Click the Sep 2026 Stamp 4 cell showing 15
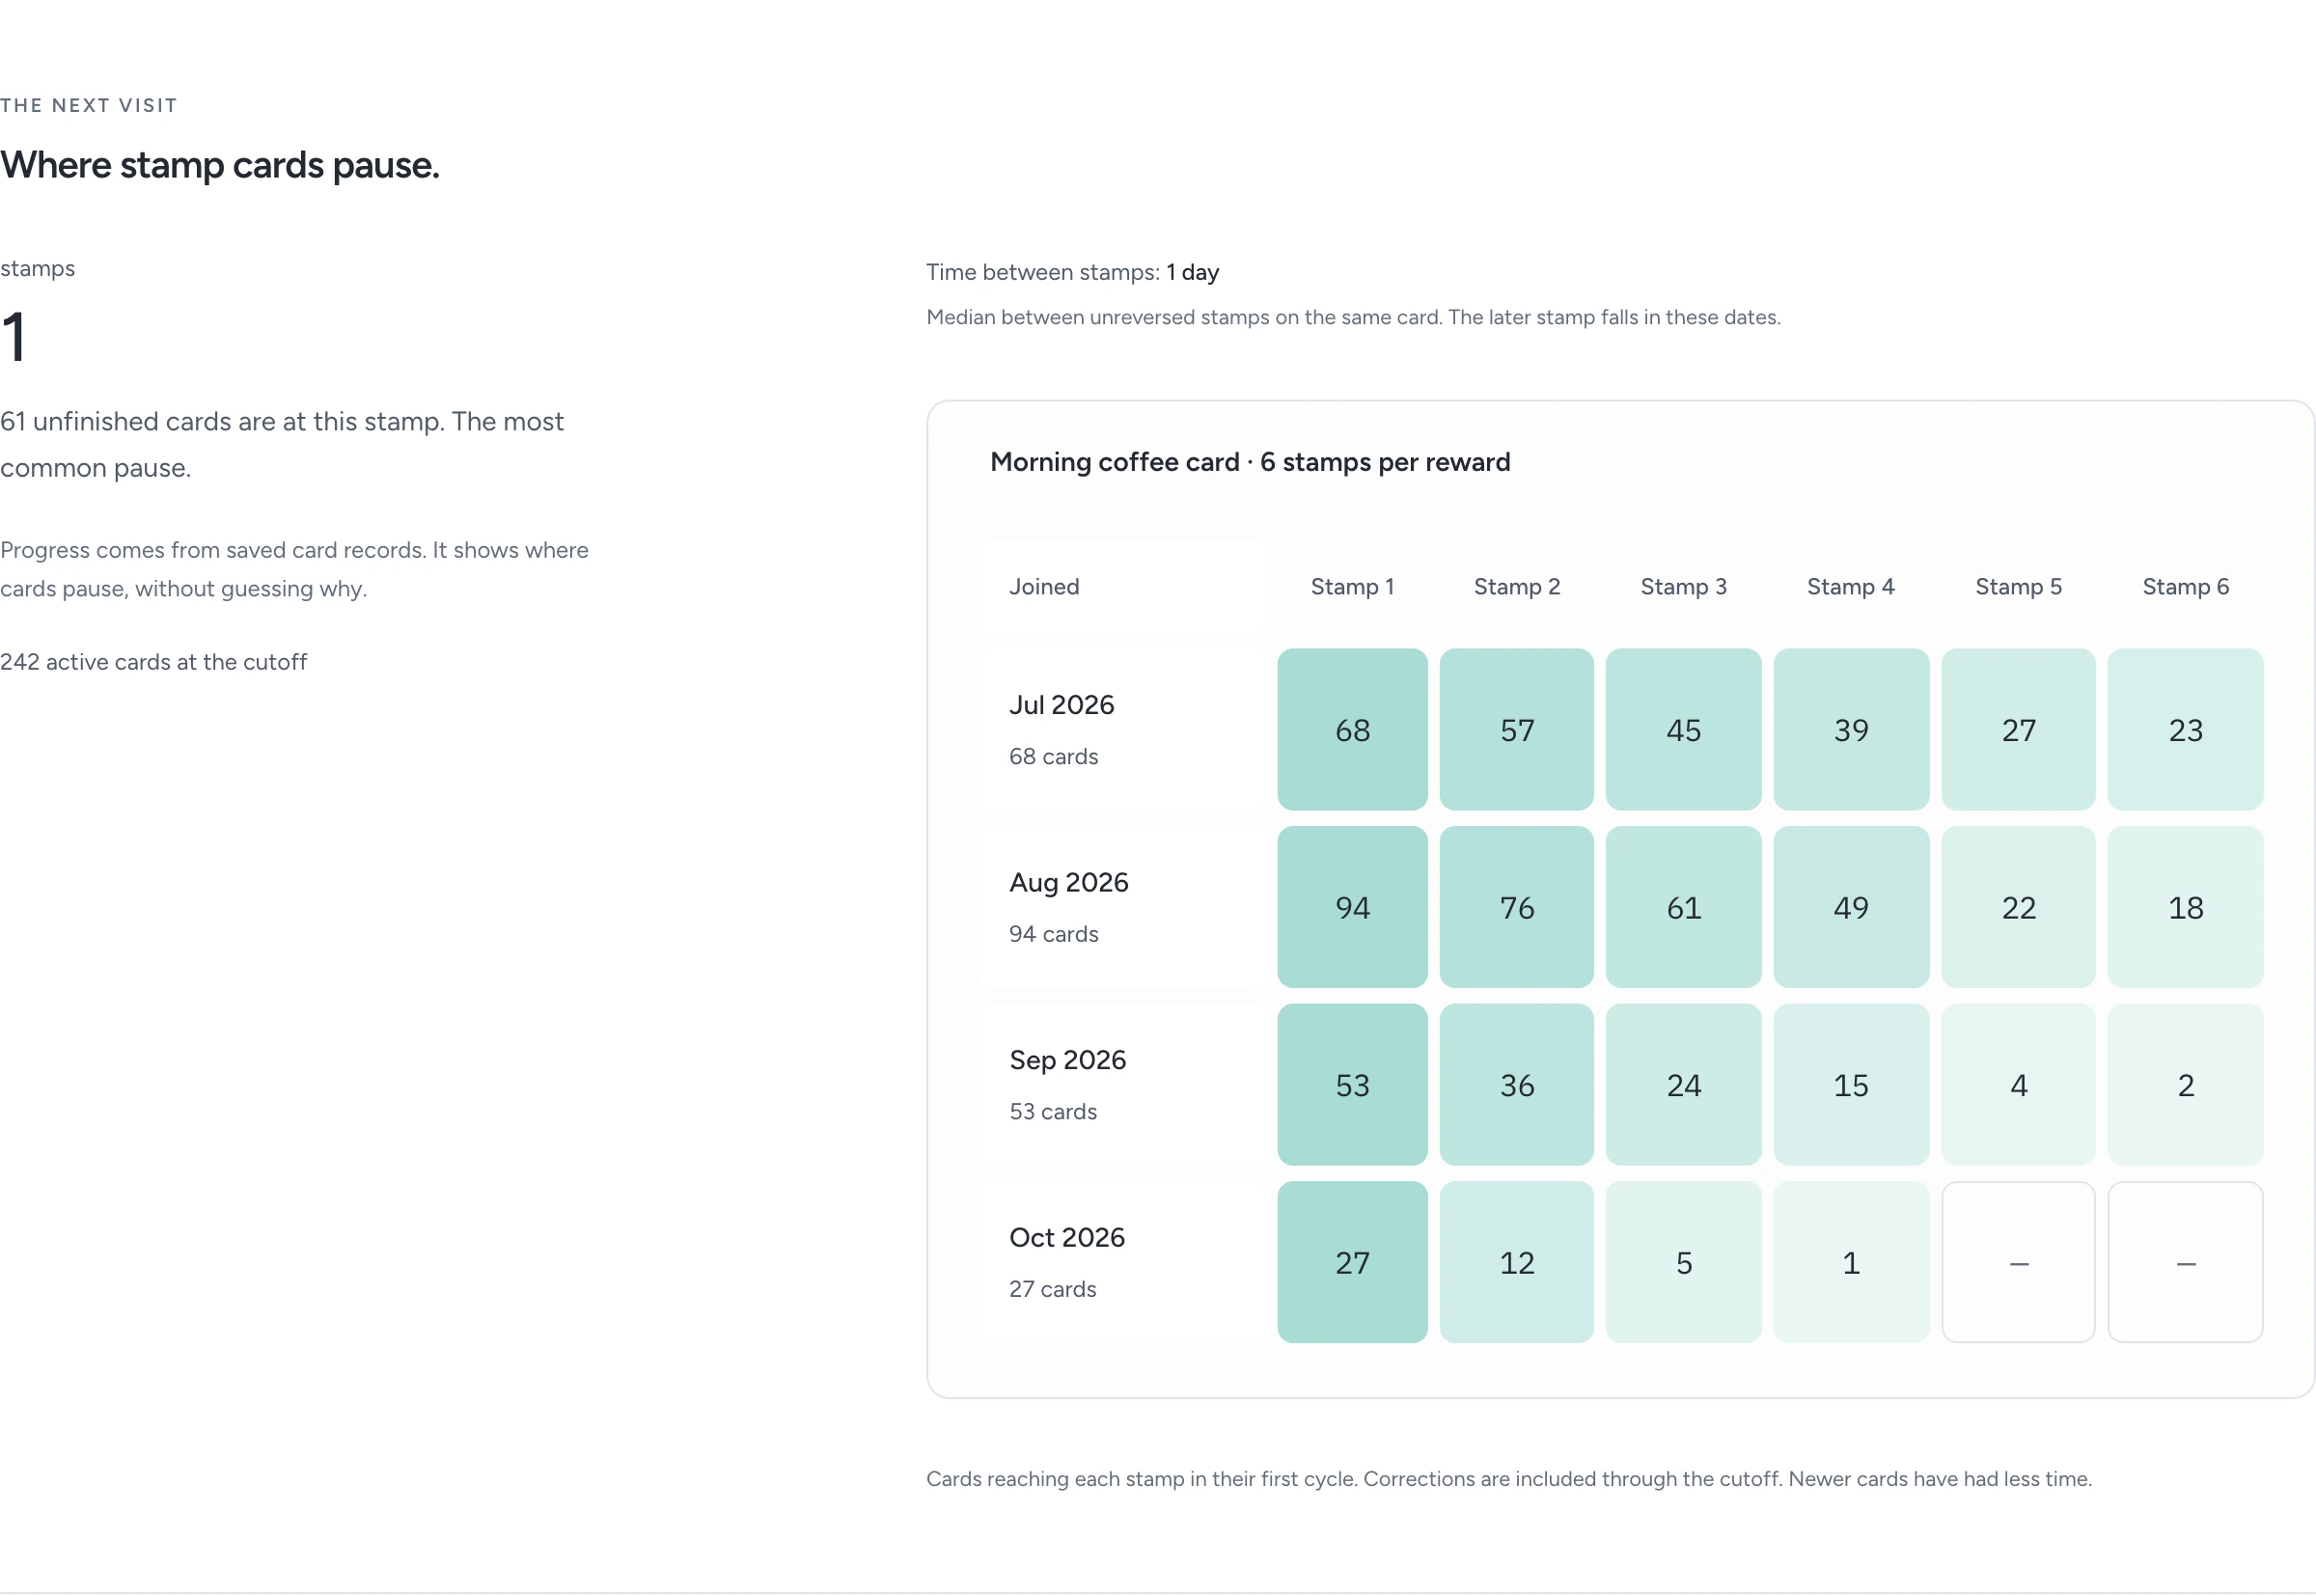 click(1851, 1084)
